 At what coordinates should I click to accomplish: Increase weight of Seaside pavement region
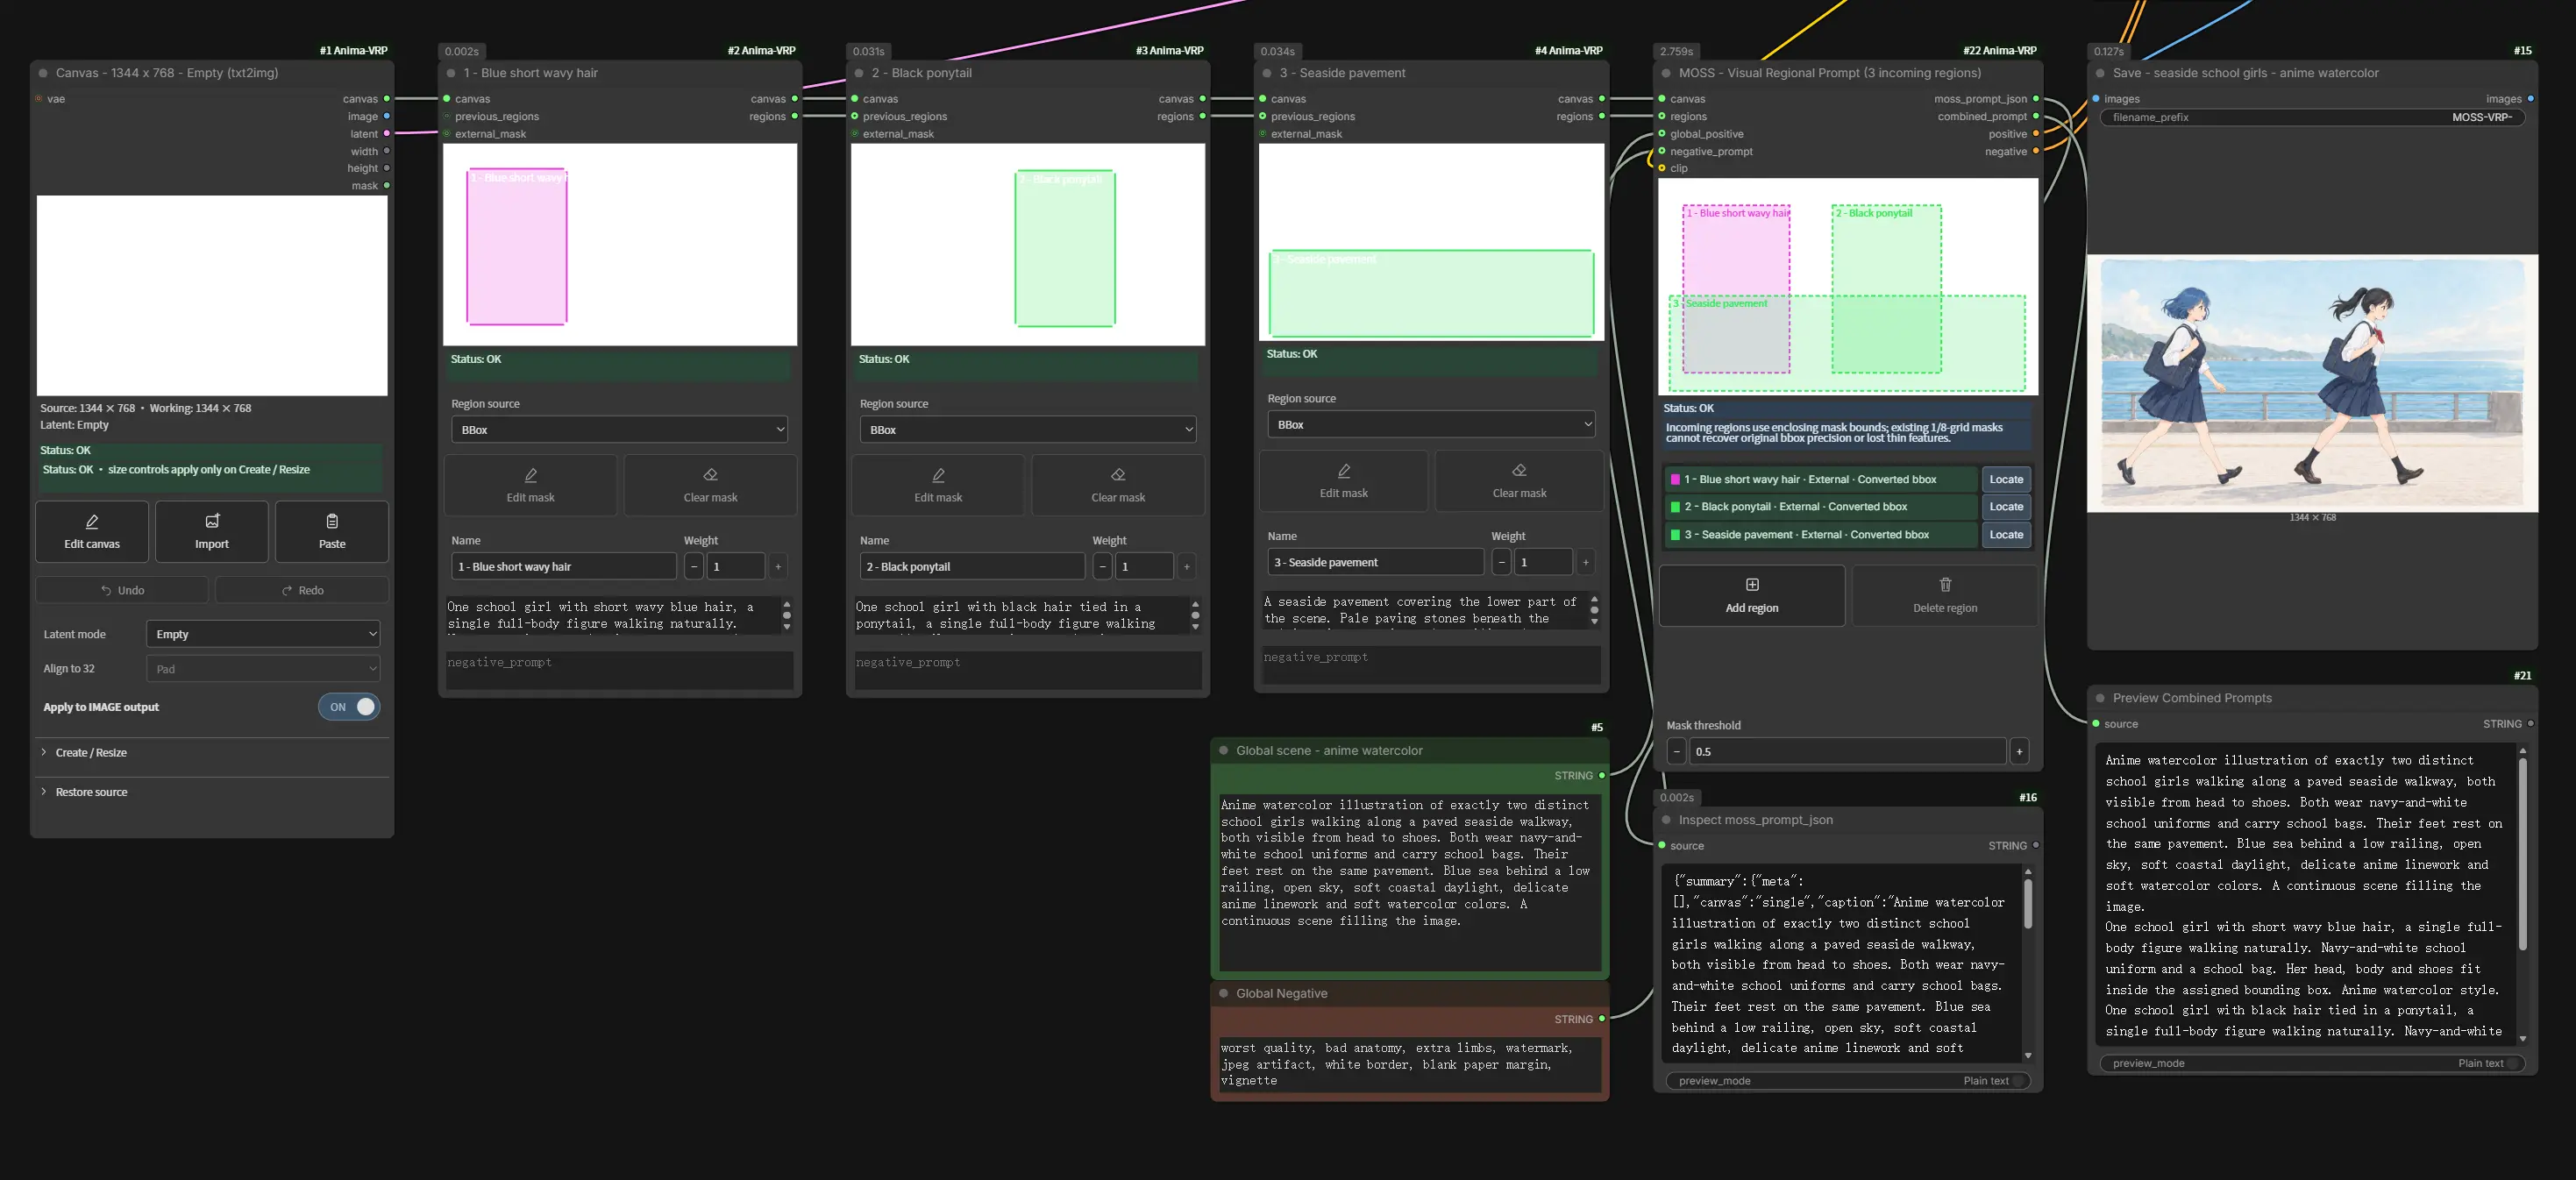(1585, 563)
